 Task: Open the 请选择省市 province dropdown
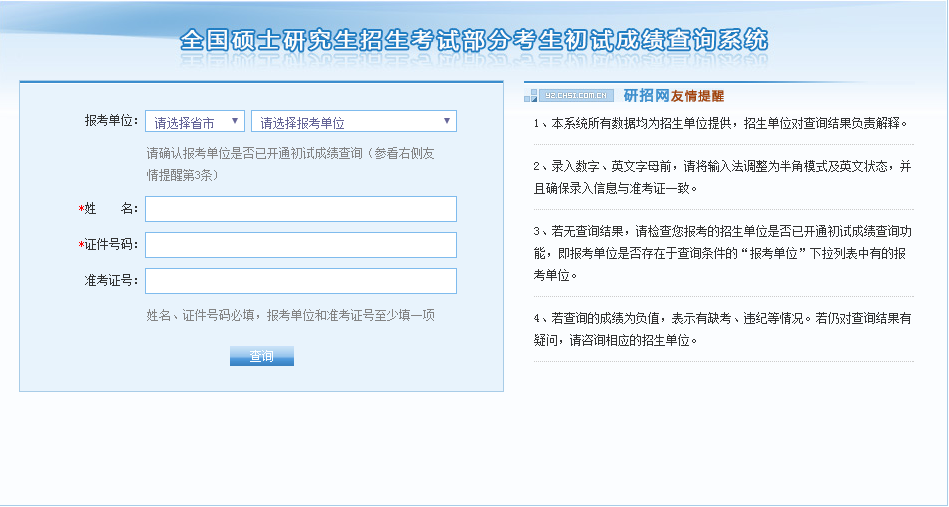[195, 122]
